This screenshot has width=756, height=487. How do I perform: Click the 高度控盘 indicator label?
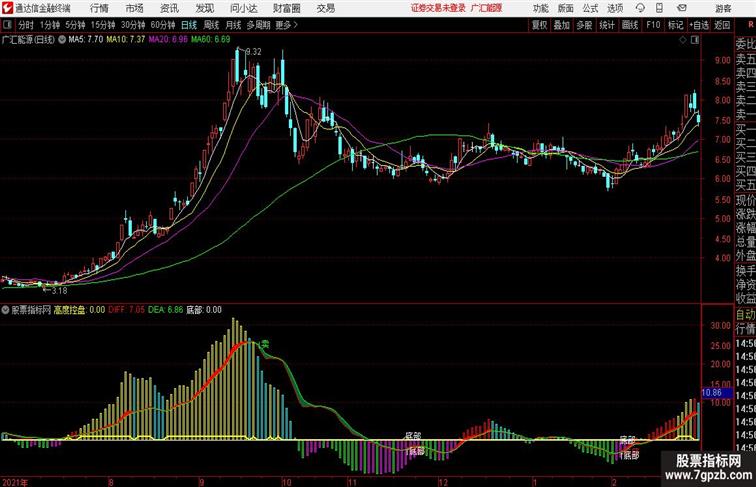click(69, 310)
